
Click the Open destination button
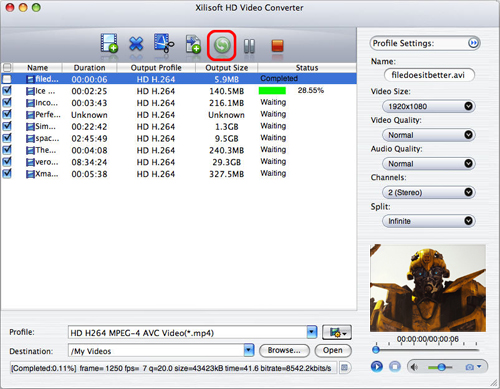333,350
